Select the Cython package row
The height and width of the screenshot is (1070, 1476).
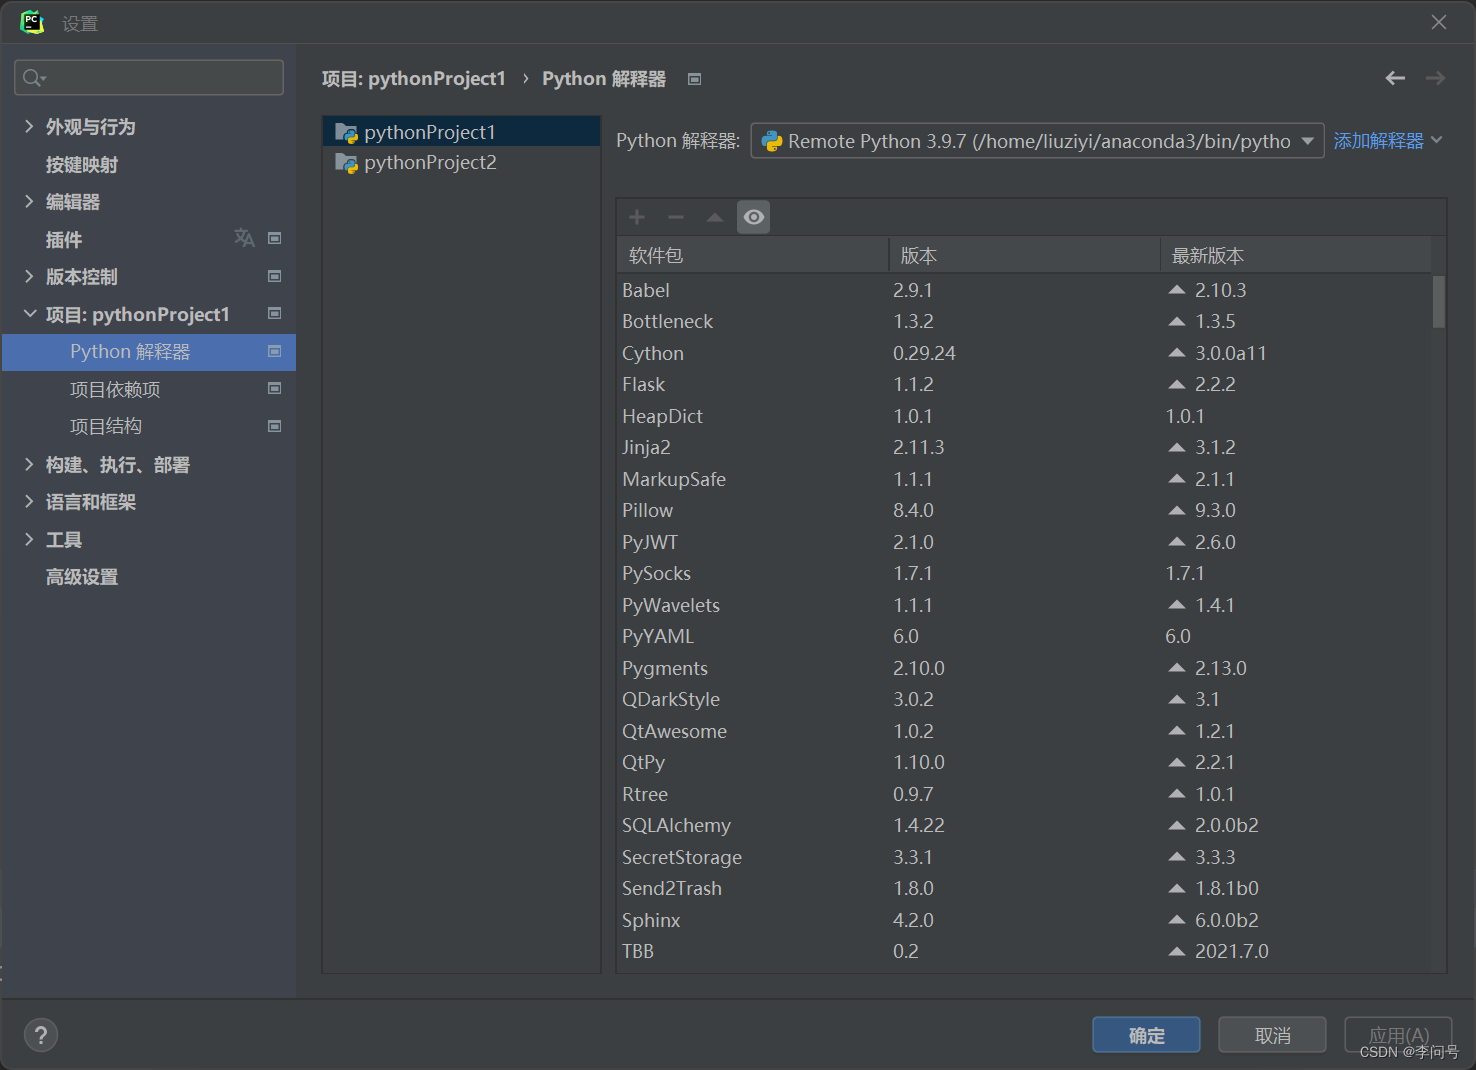pos(1024,353)
